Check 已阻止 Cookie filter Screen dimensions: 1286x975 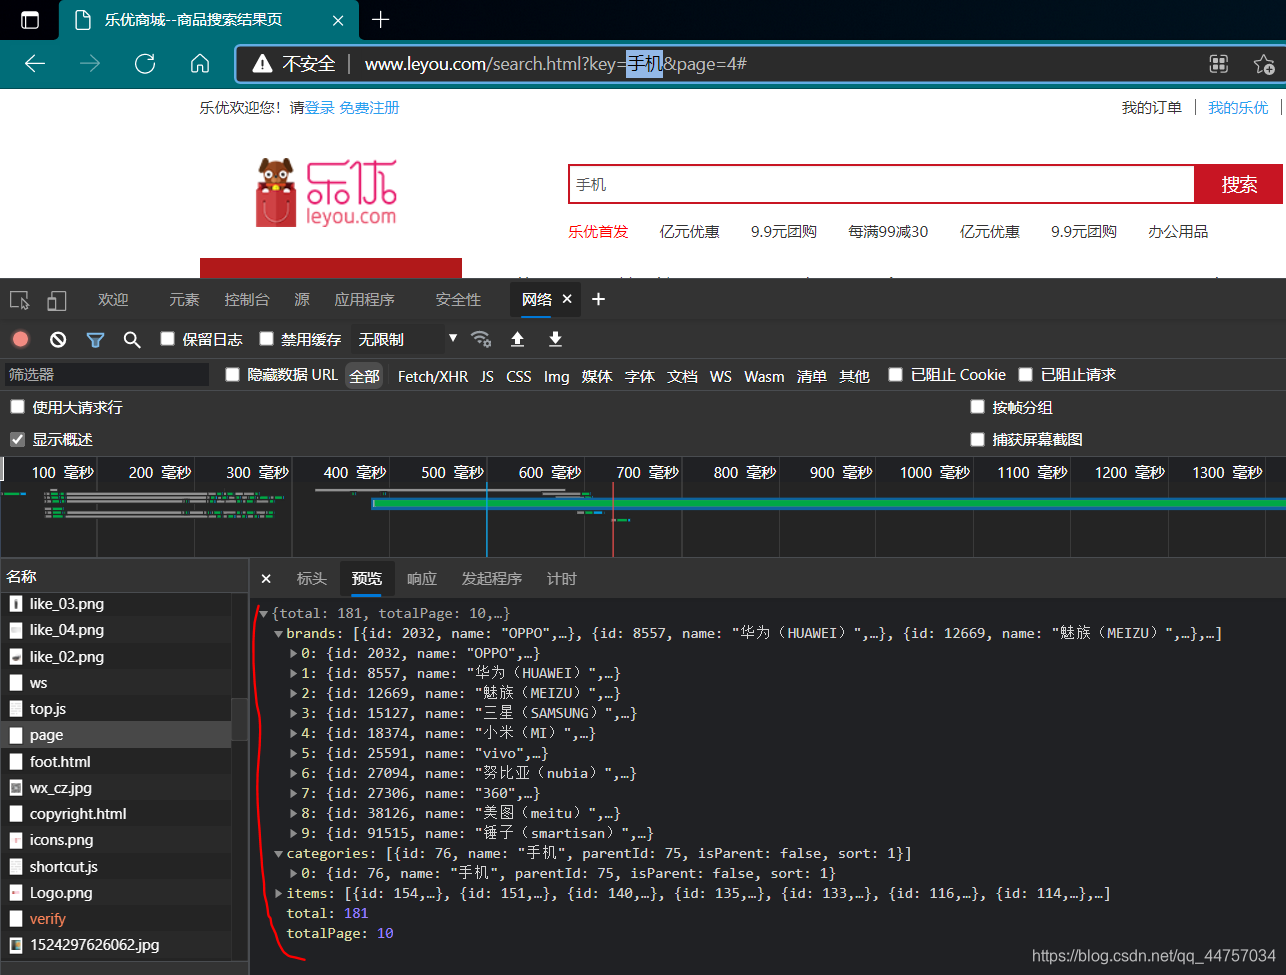point(896,374)
